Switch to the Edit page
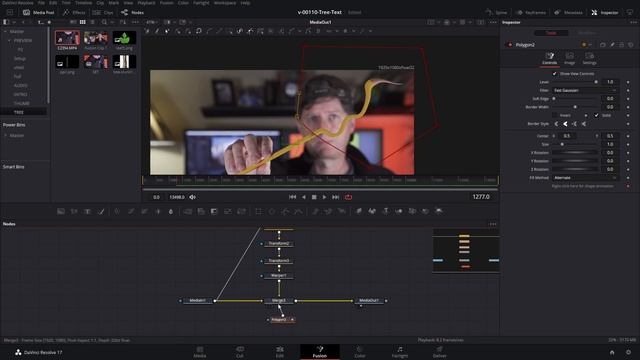640x360 pixels. [x=280, y=352]
